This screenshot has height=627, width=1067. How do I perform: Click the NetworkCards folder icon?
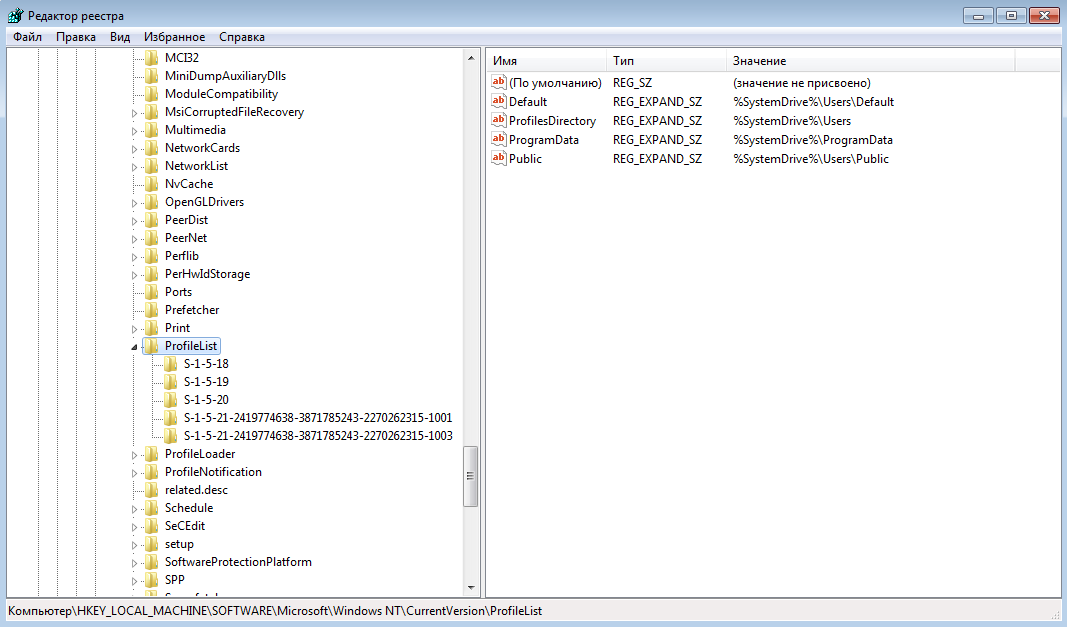tap(152, 148)
